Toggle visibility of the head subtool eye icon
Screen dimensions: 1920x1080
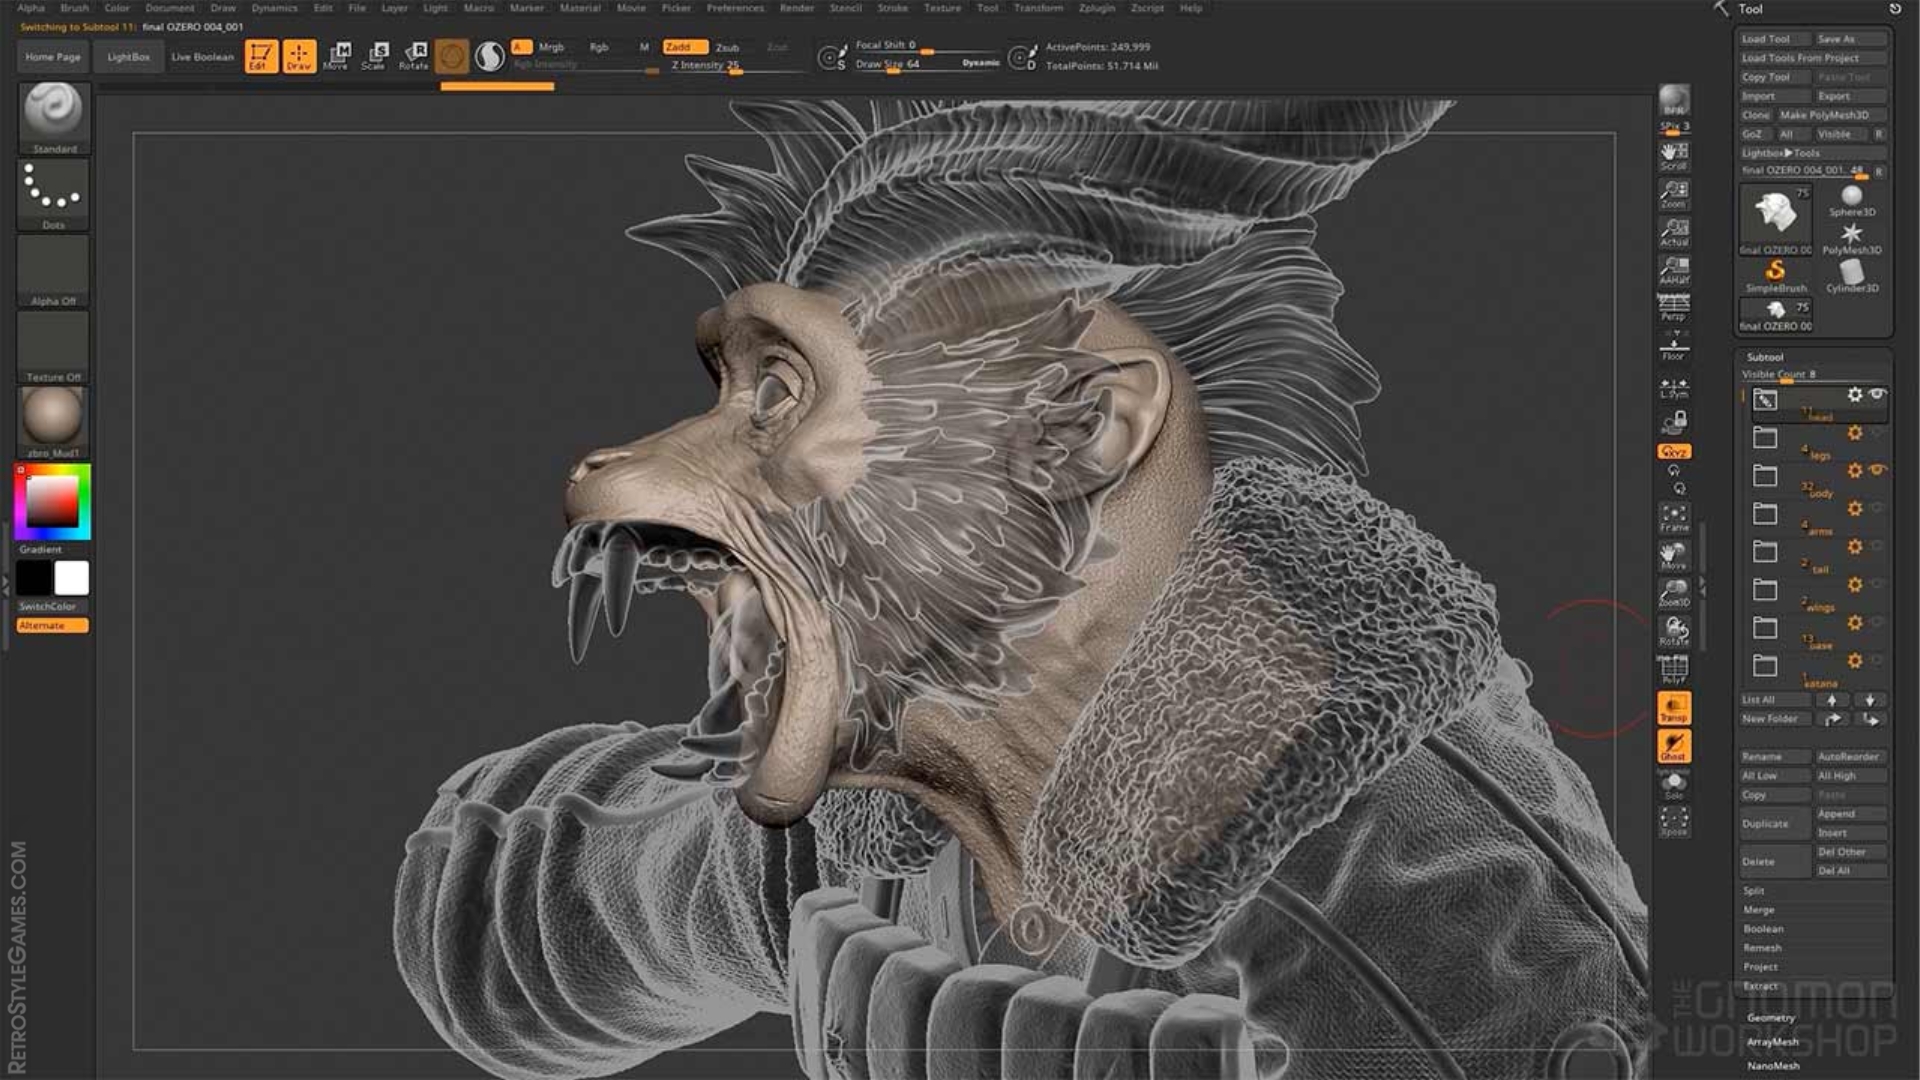1876,394
